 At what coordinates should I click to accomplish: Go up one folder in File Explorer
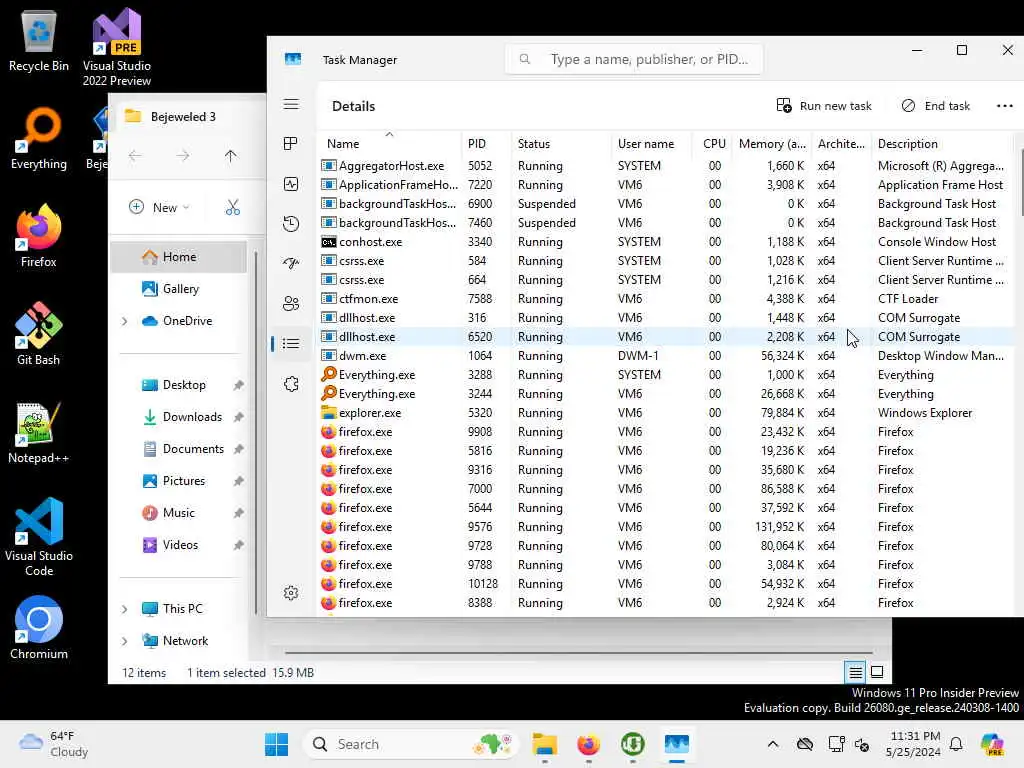pyautogui.click(x=231, y=155)
